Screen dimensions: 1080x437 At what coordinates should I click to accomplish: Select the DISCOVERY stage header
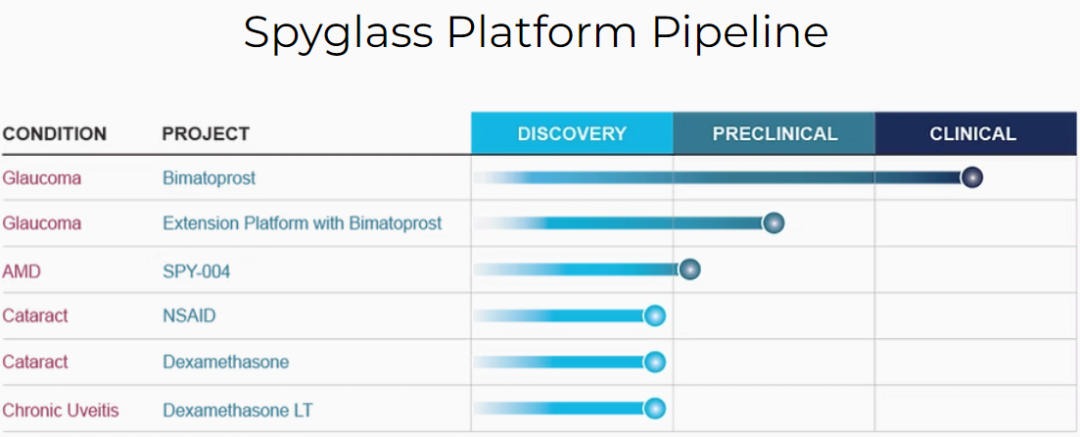click(572, 133)
